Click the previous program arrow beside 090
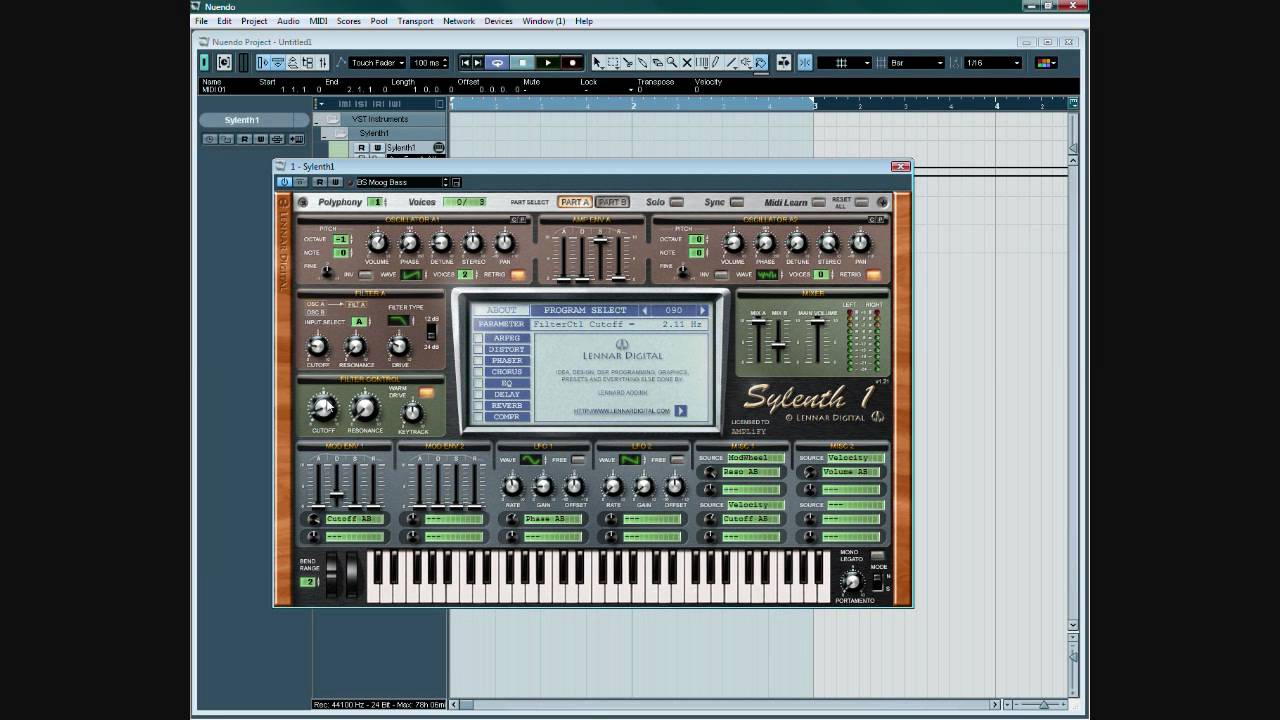The height and width of the screenshot is (720, 1280). [645, 310]
